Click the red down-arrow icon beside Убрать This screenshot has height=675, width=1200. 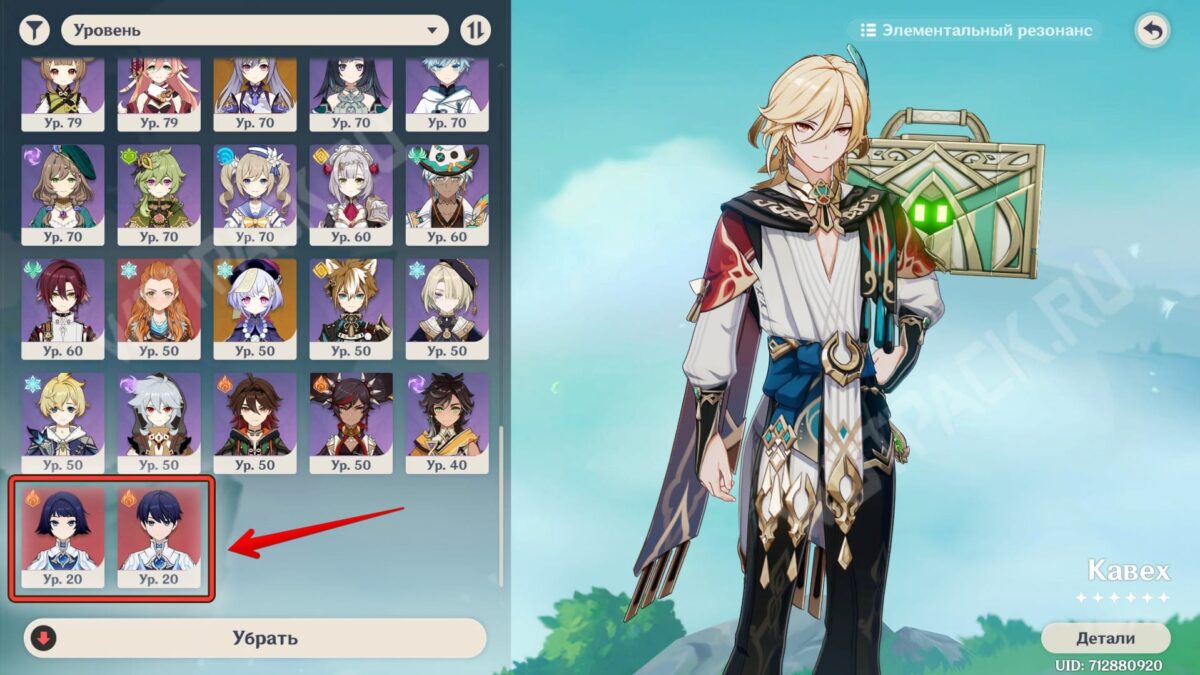tap(44, 638)
